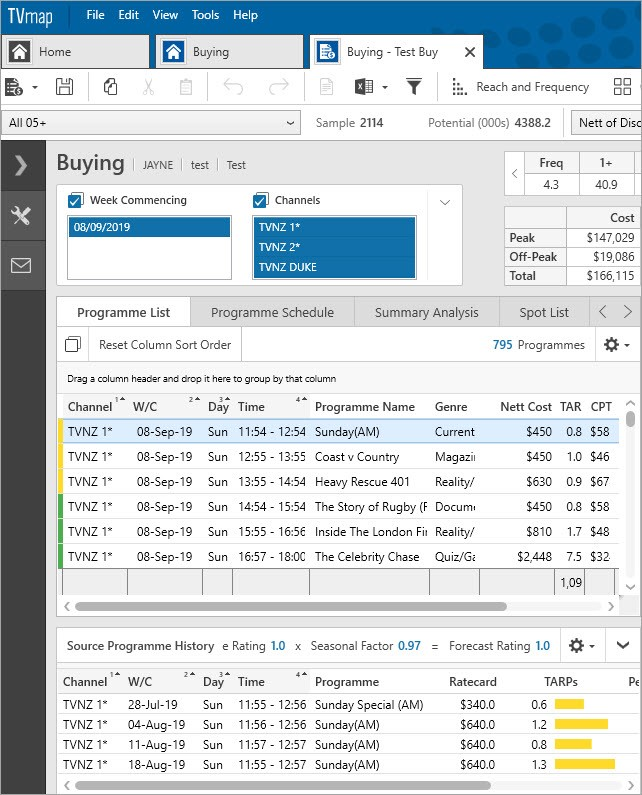Click the new buy document toolbar icon
Viewport: 642px width, 795px height.
coord(14,87)
